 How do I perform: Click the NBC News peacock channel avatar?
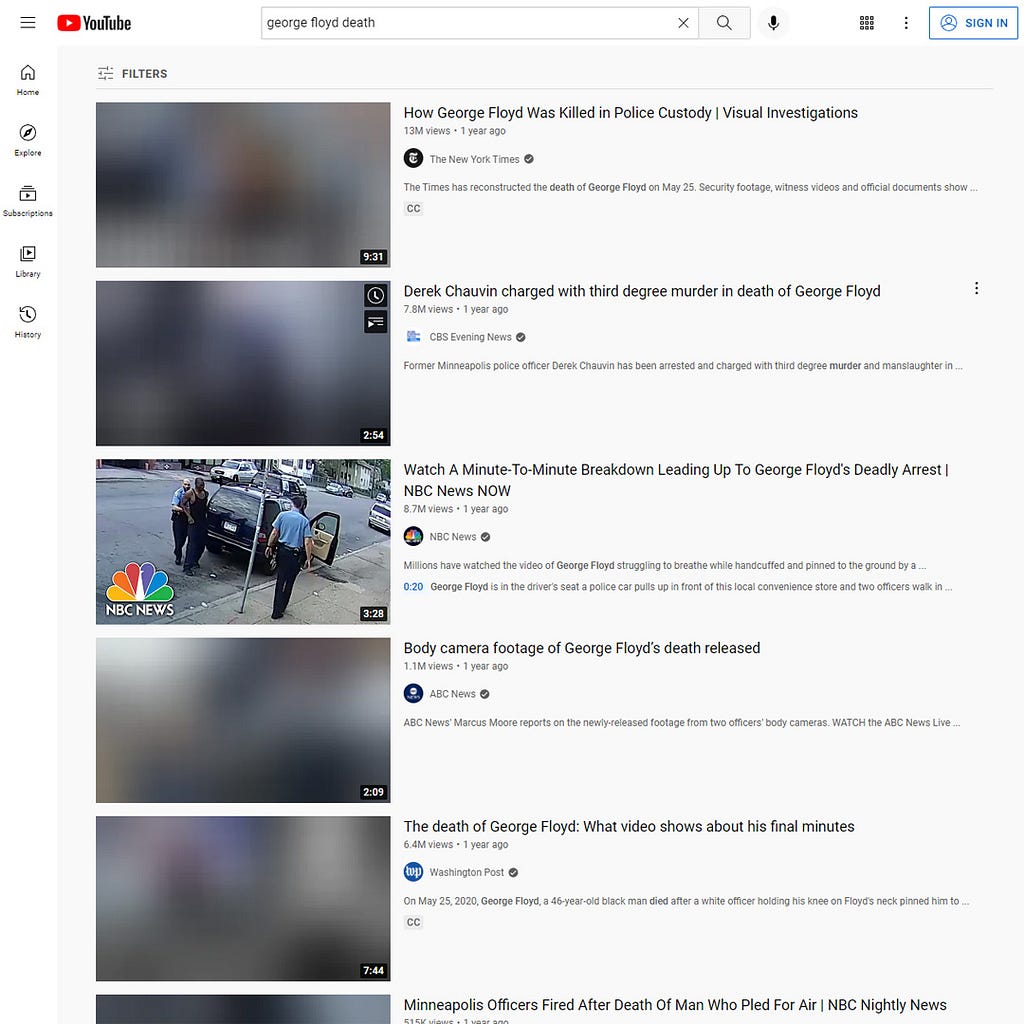tap(413, 536)
